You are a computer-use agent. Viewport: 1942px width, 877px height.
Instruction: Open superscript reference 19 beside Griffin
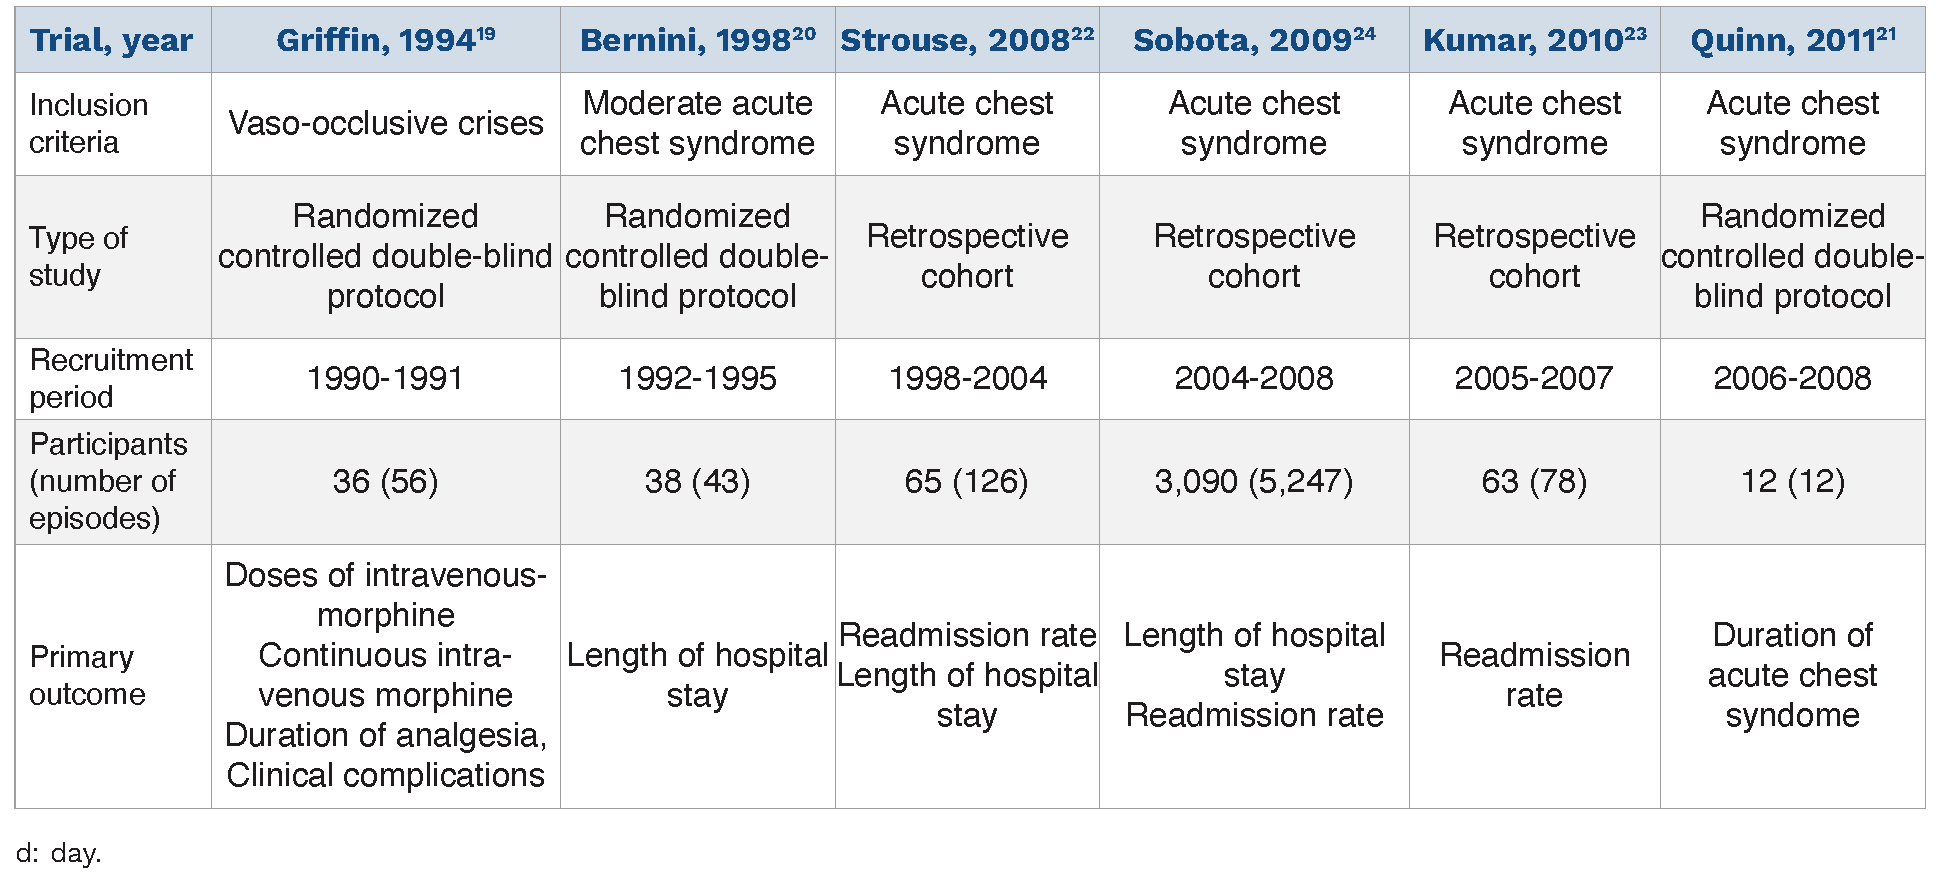(x=486, y=33)
